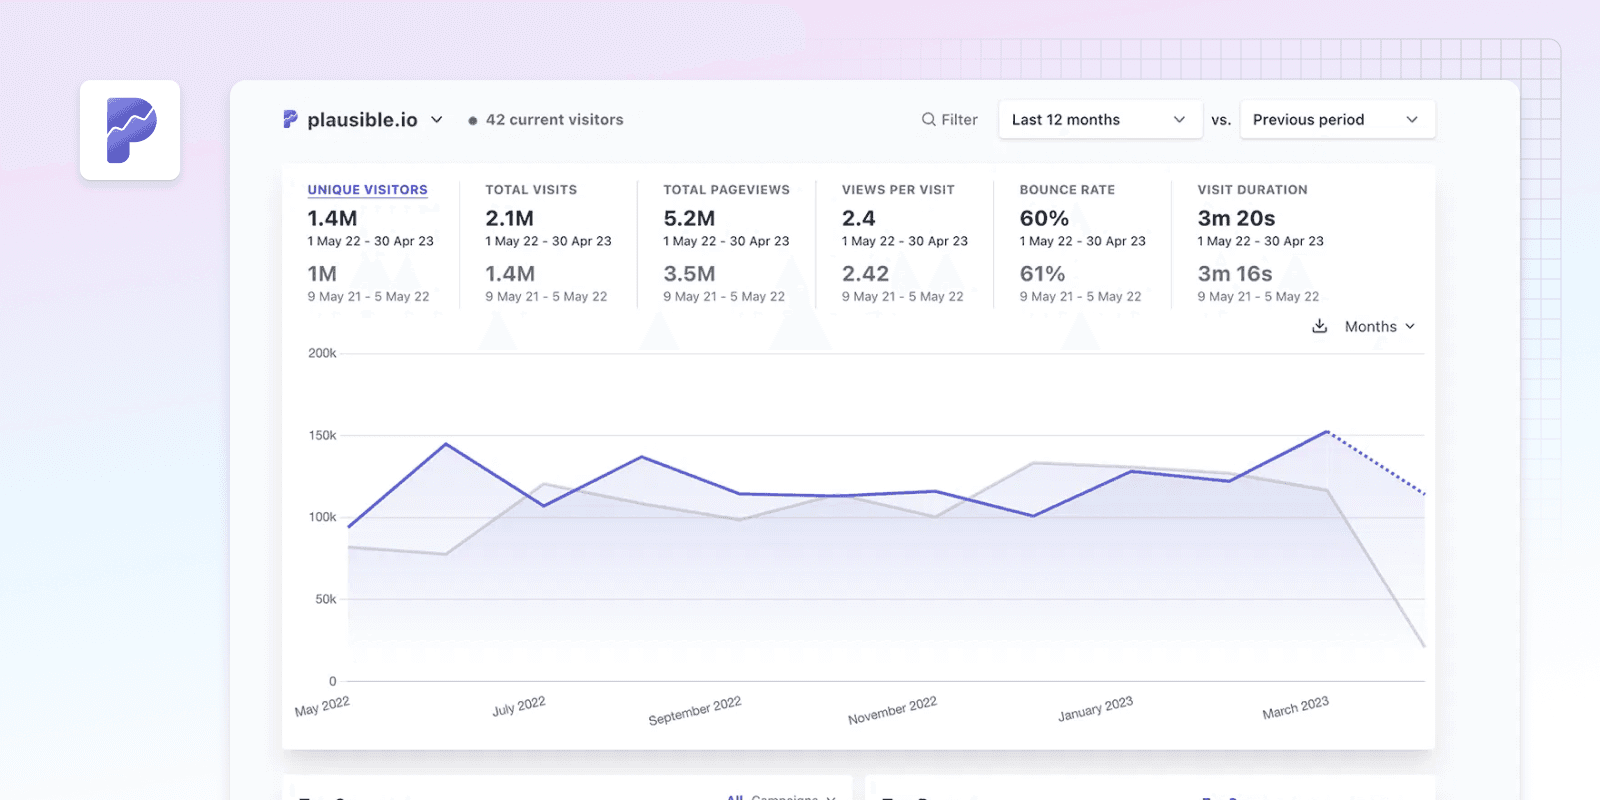This screenshot has width=1600, height=800.
Task: Open the Filter button
Action: tap(949, 120)
